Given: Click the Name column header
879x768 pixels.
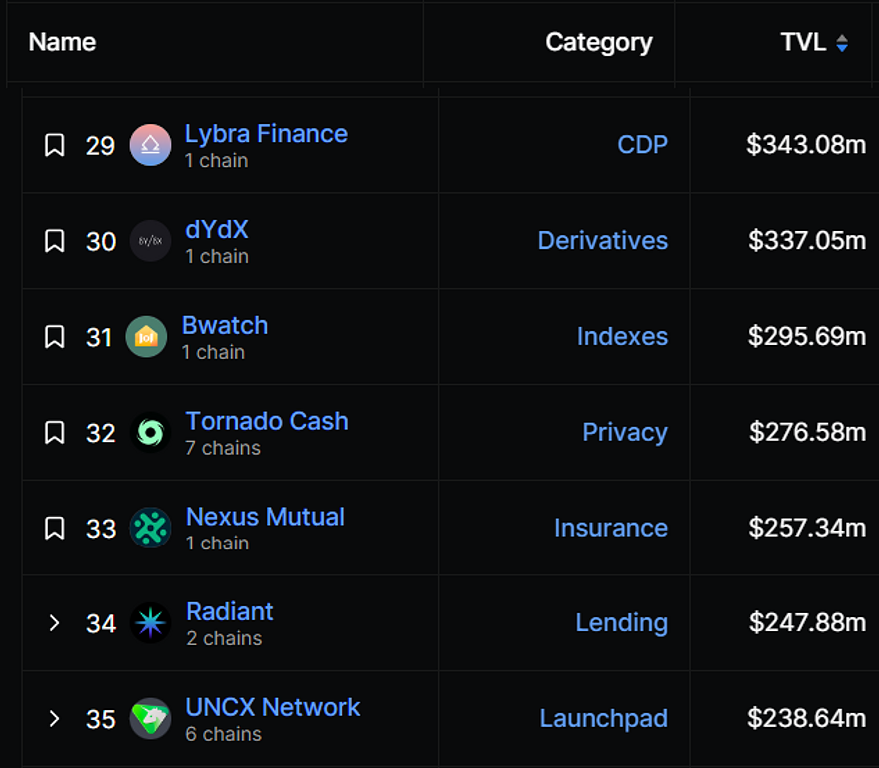Looking at the screenshot, I should [x=62, y=42].
